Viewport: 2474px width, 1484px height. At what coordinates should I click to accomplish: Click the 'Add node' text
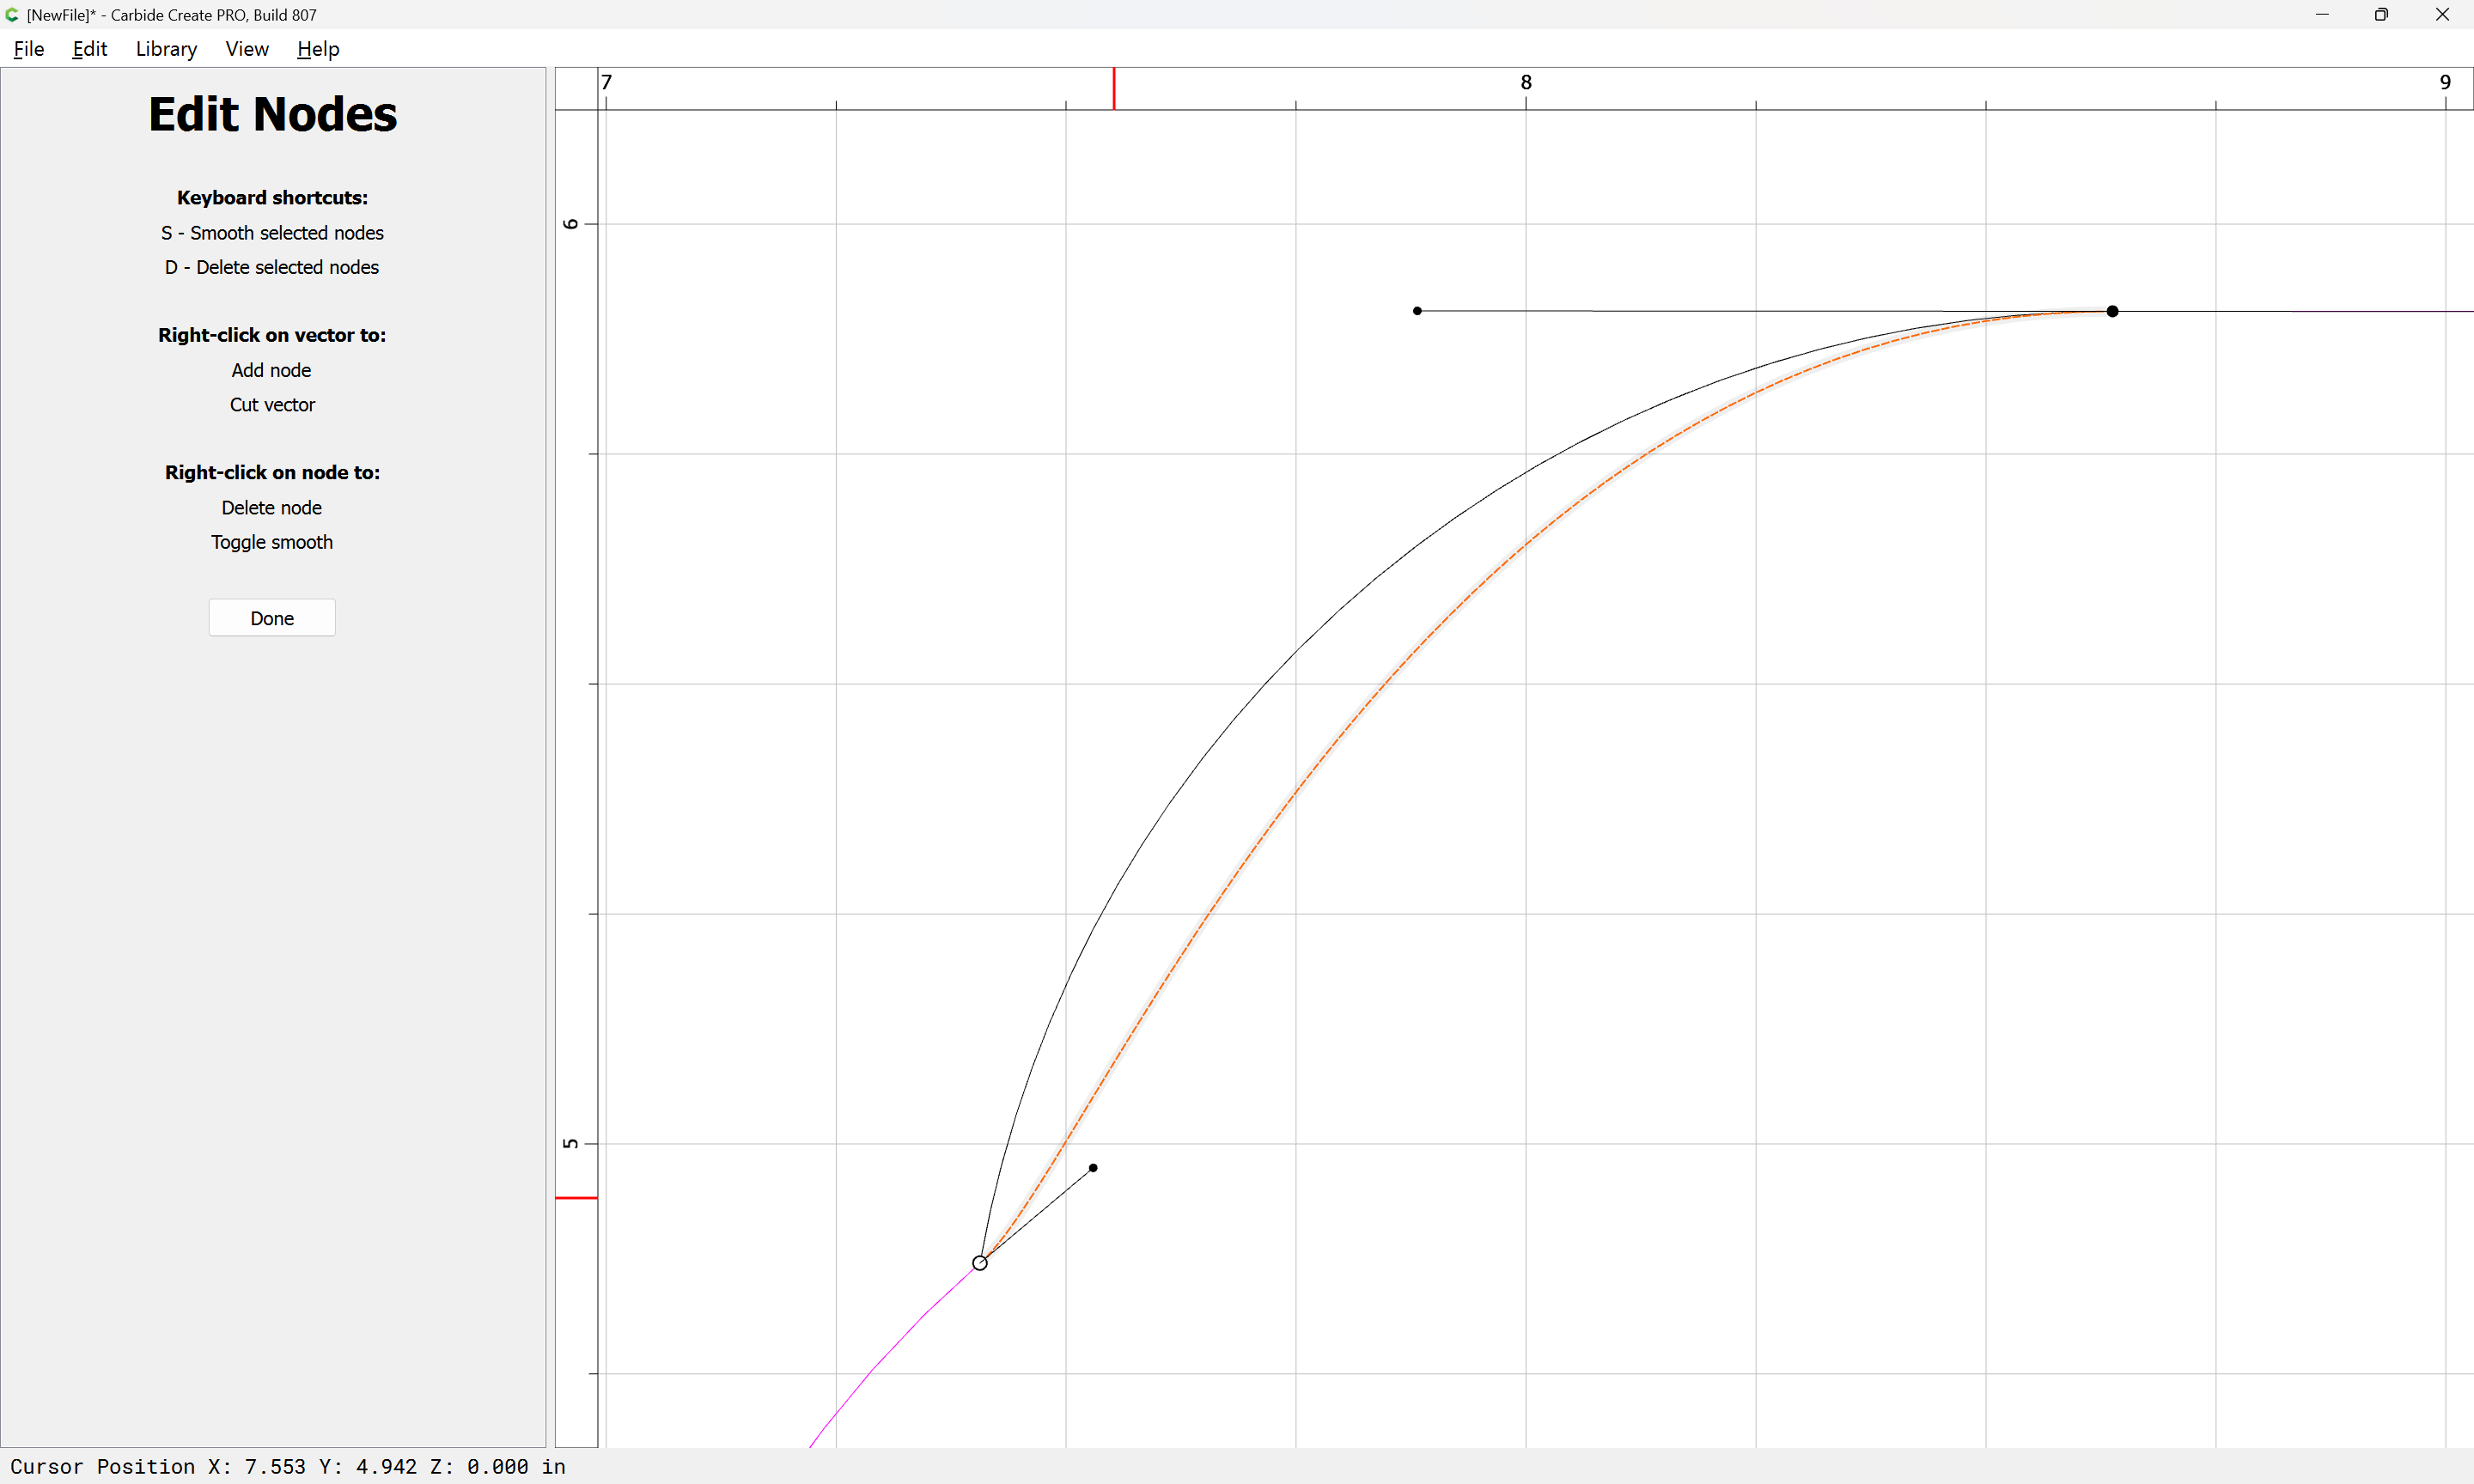(271, 370)
